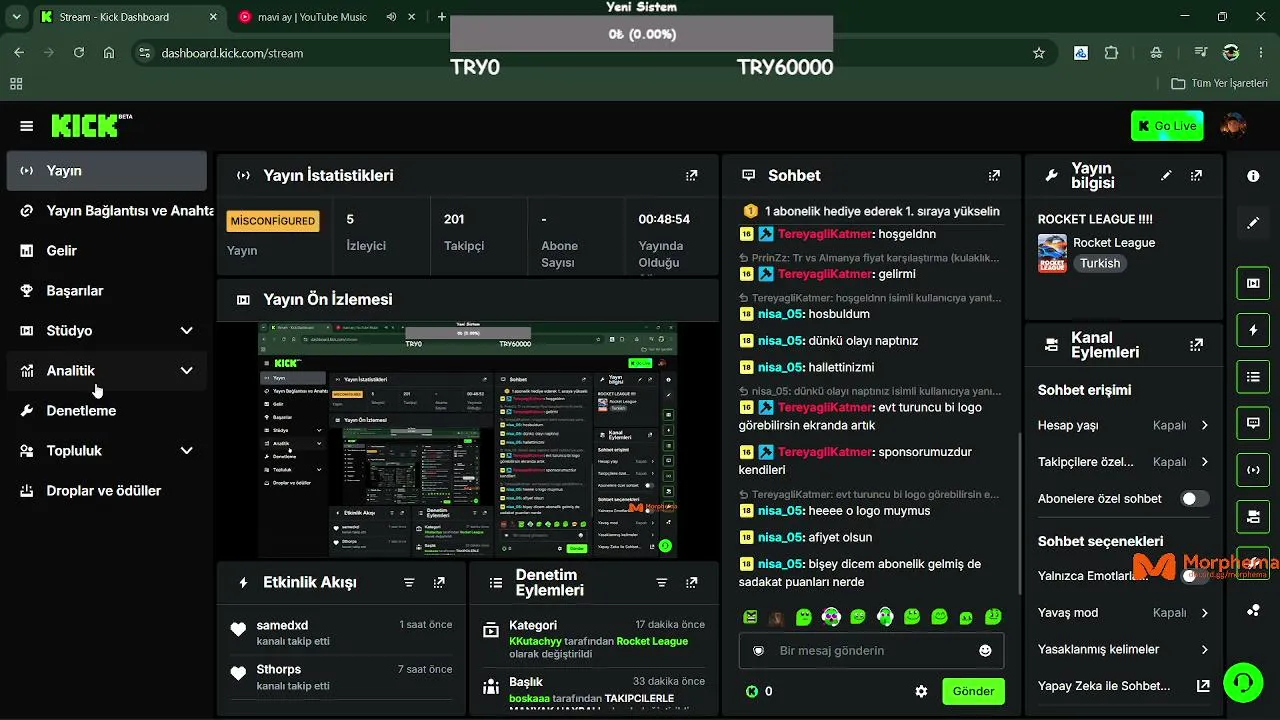Open the Kick hamburger navigation menu

coord(27,126)
